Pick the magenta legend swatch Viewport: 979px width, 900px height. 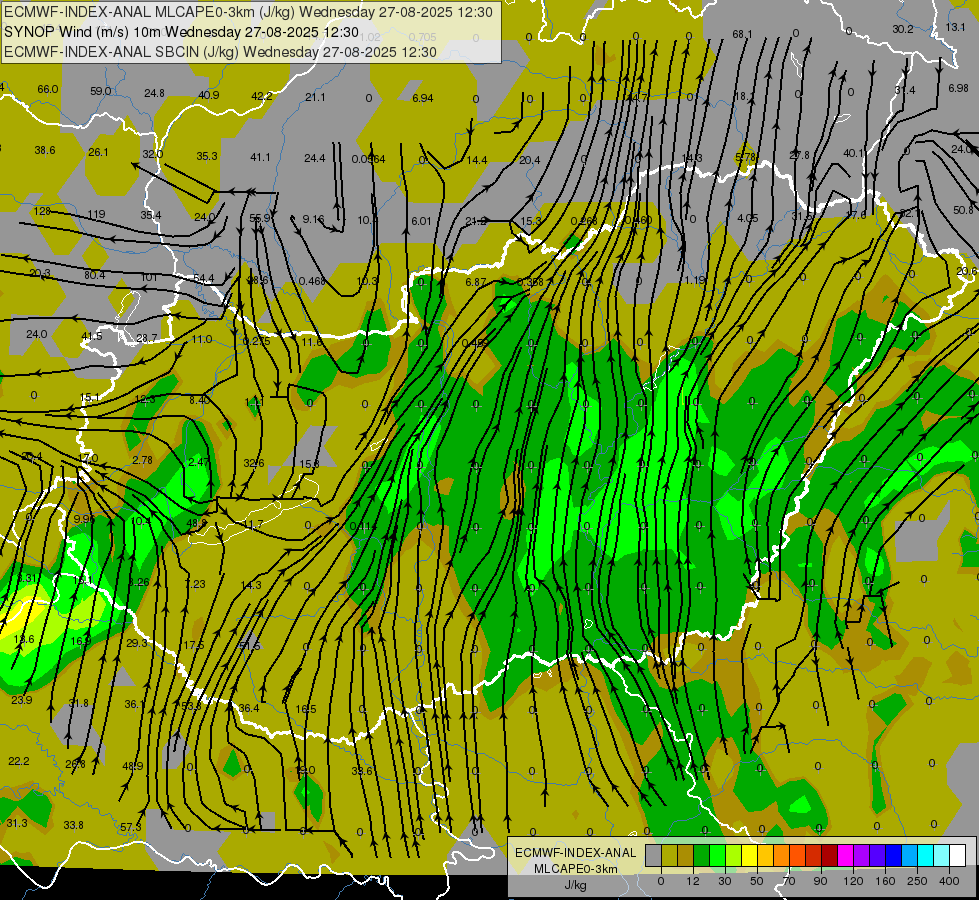[846, 855]
